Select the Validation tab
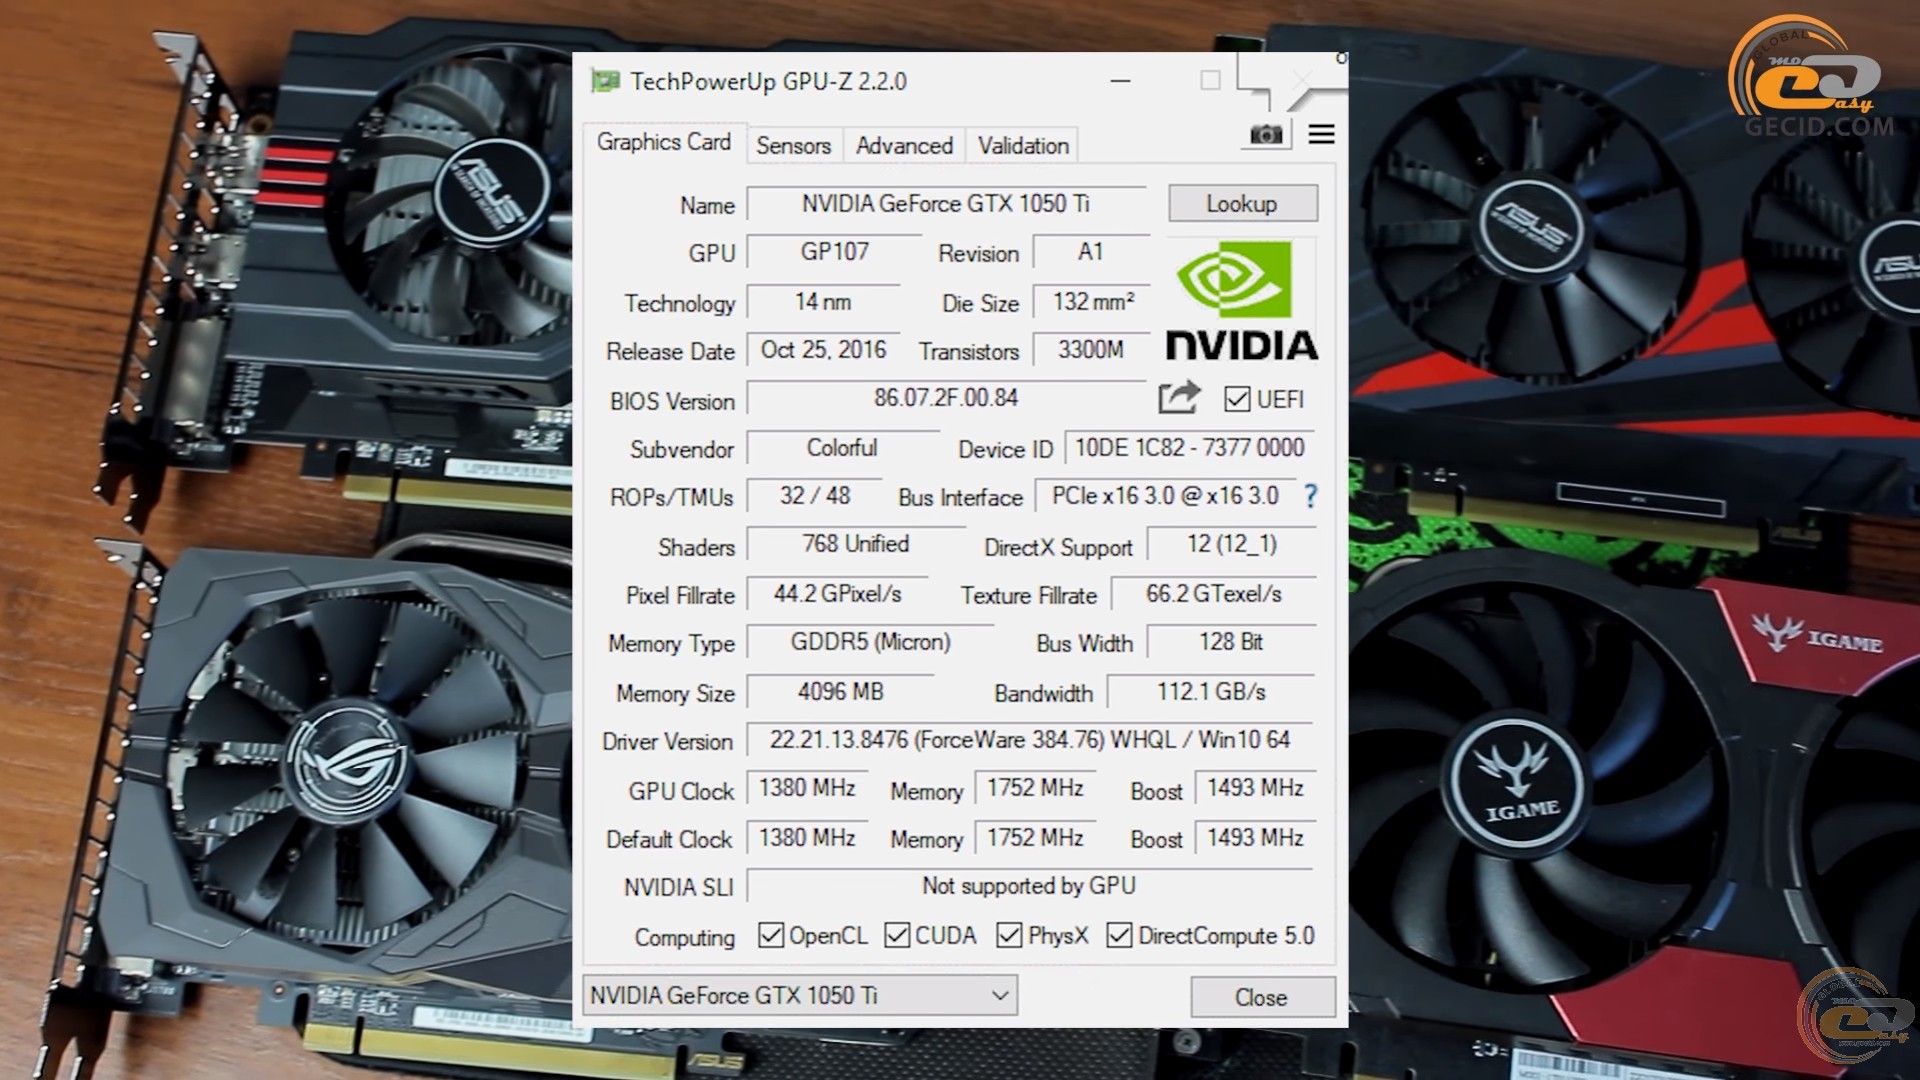Image resolution: width=1920 pixels, height=1080 pixels. click(1020, 145)
